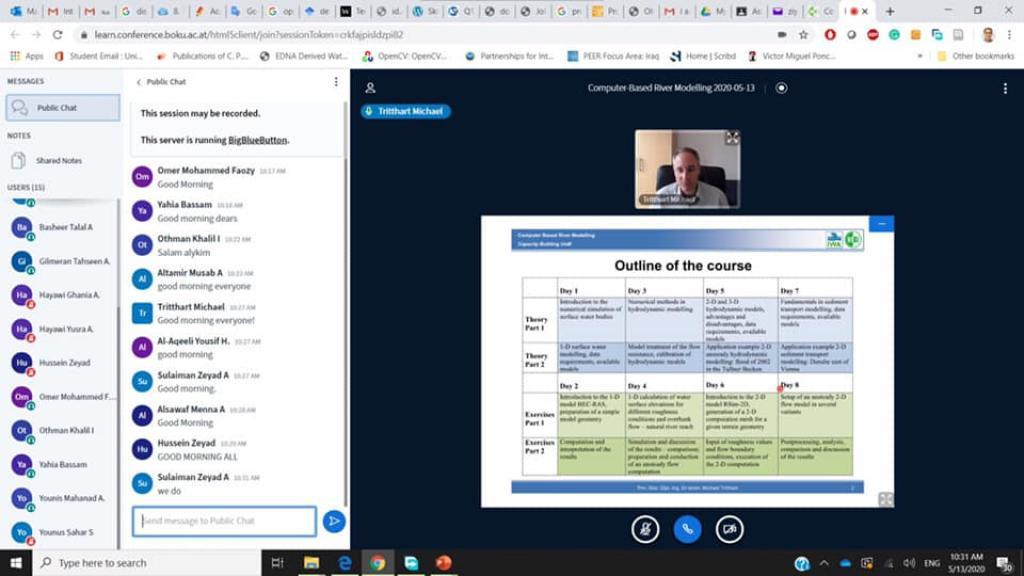The width and height of the screenshot is (1024, 576).
Task: Open the chat options three-dot menu
Action: 336,82
